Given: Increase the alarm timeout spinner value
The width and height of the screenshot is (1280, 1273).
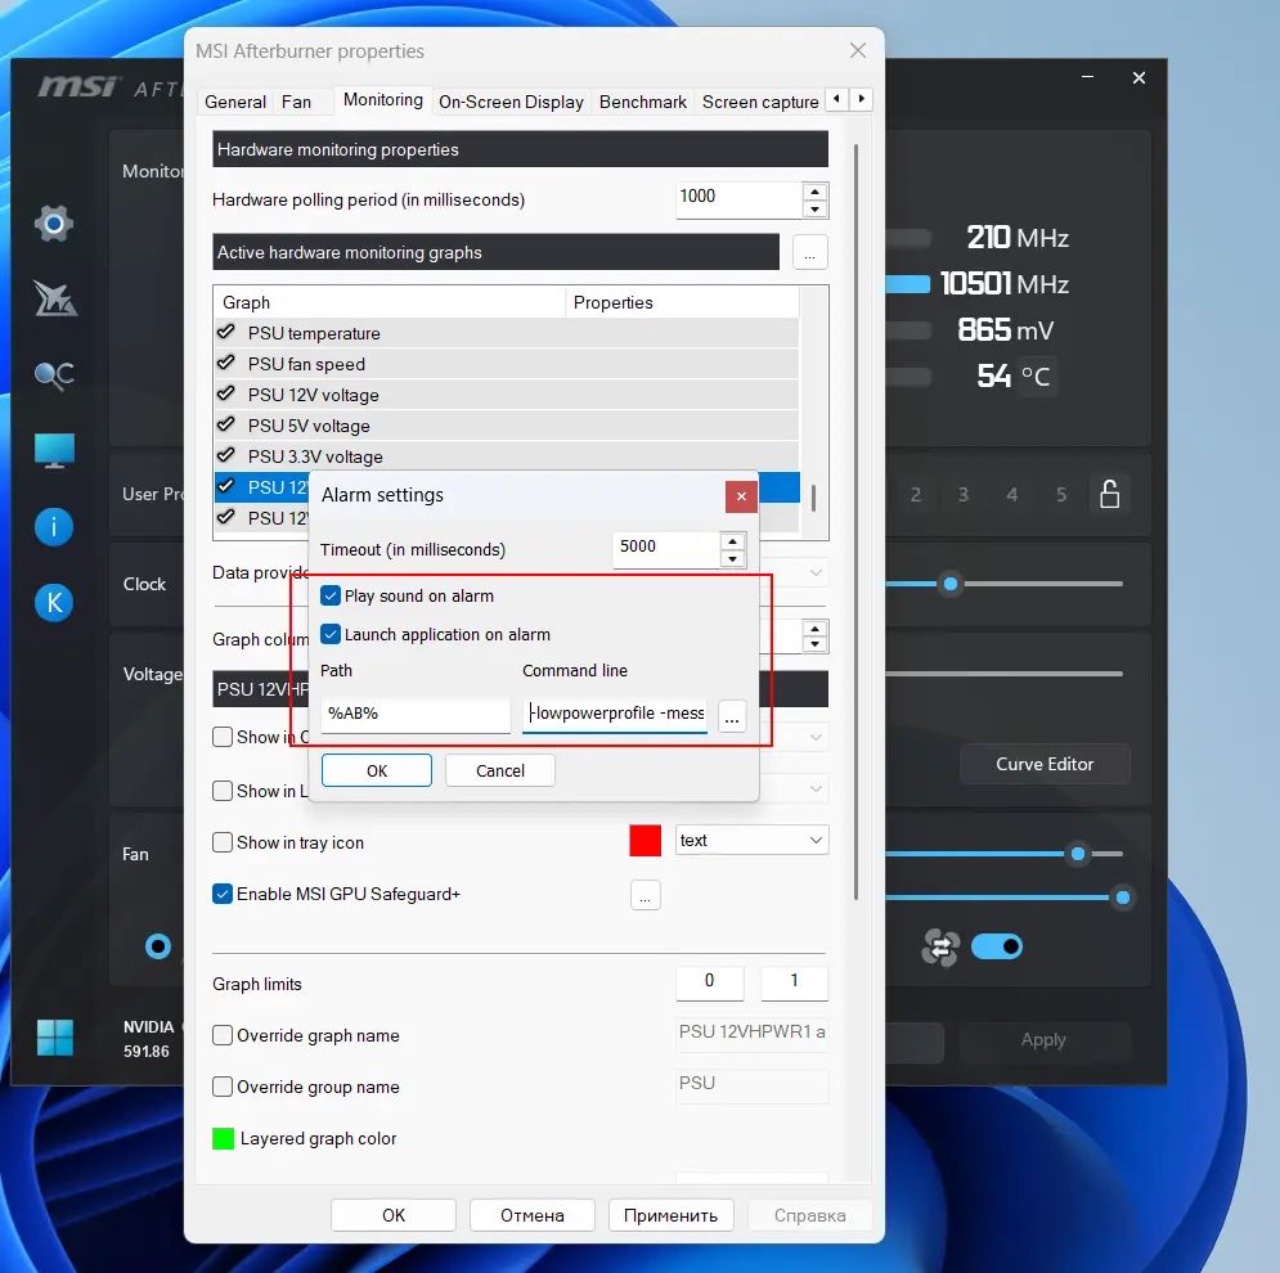Looking at the screenshot, I should pos(733,540).
